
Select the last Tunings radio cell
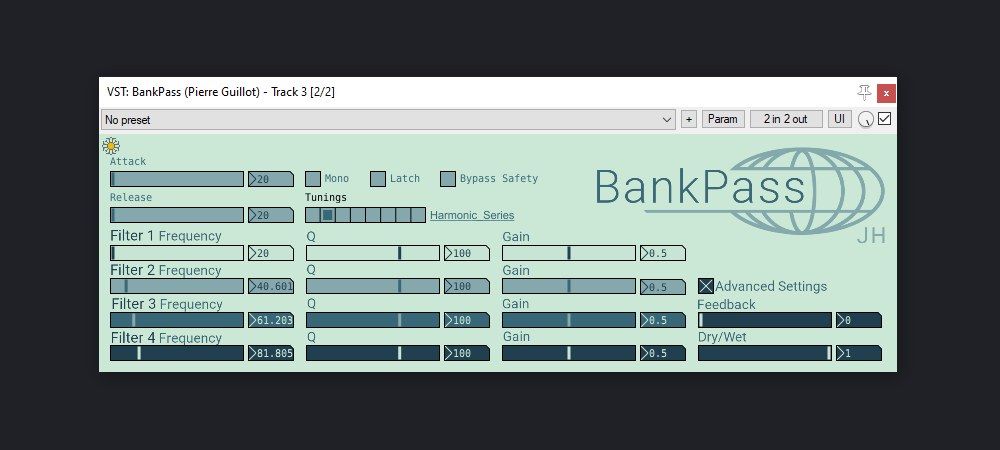tap(418, 215)
